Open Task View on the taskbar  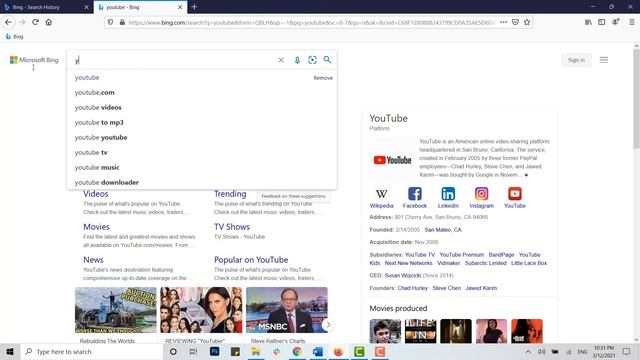(x=193, y=351)
